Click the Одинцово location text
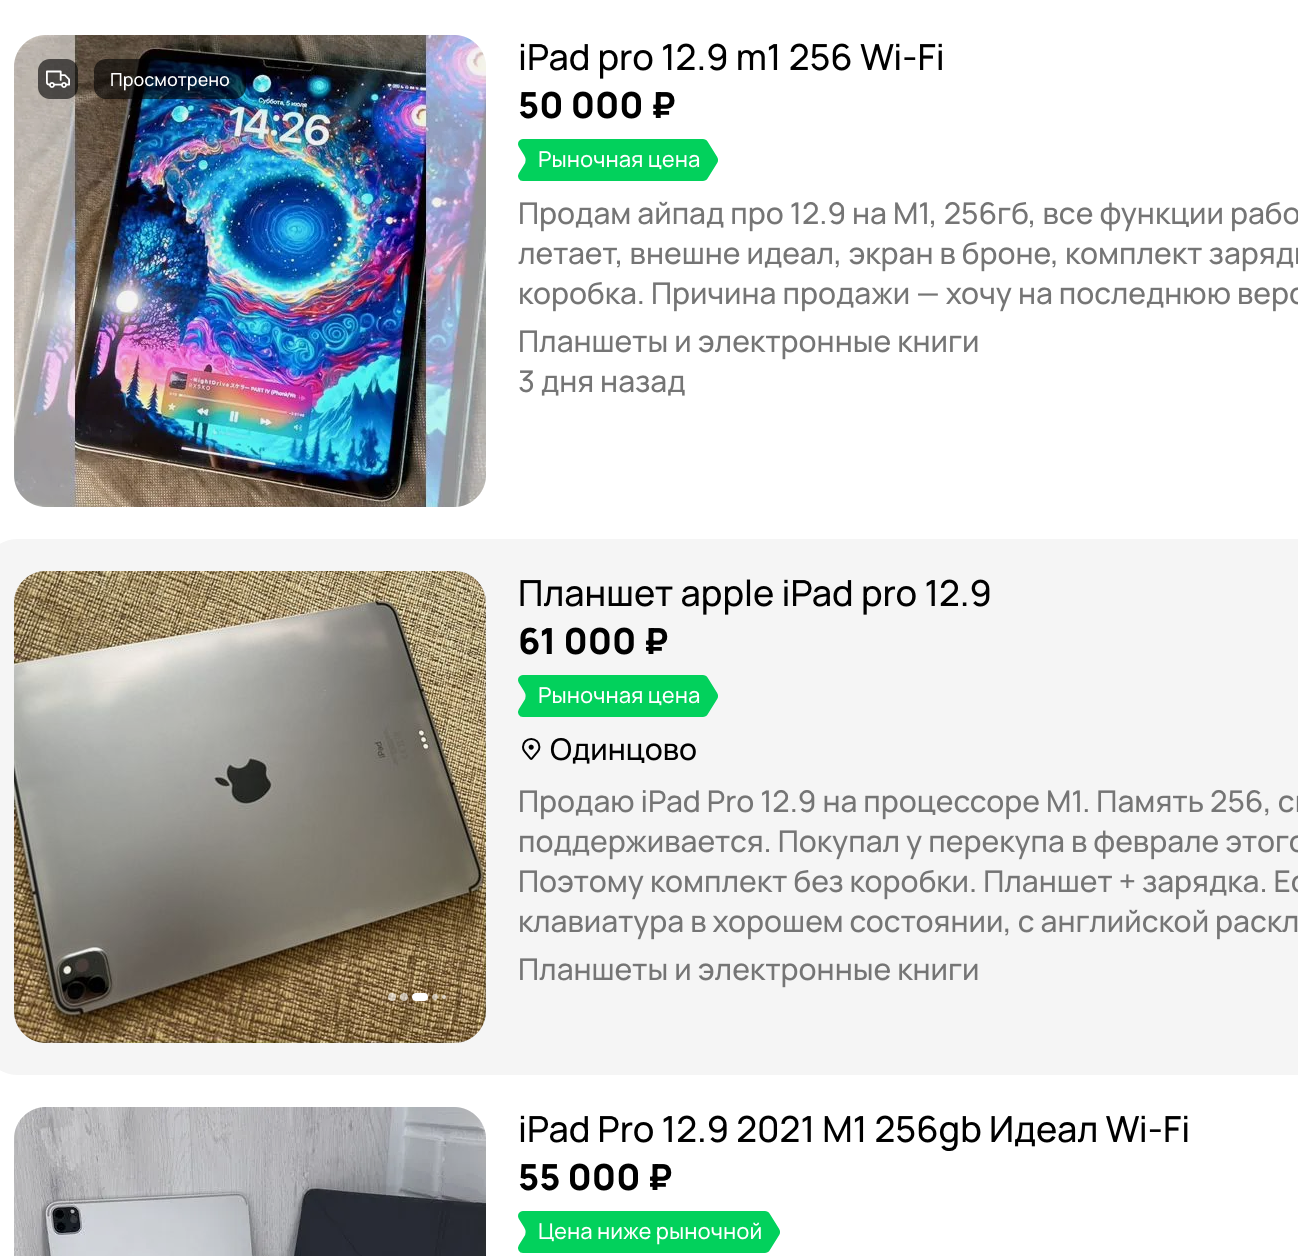The width and height of the screenshot is (1298, 1256). [623, 750]
